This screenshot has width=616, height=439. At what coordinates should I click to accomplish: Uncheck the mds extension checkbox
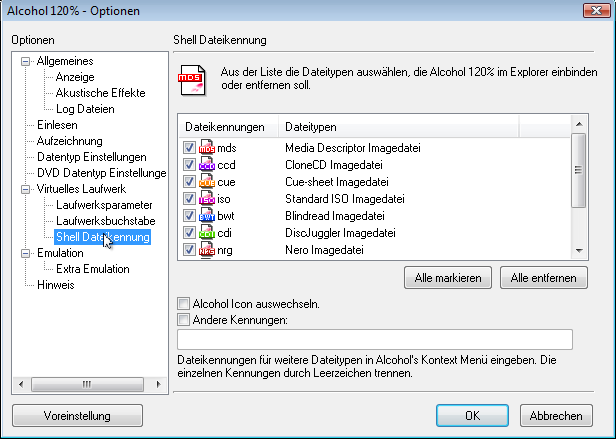(x=189, y=148)
